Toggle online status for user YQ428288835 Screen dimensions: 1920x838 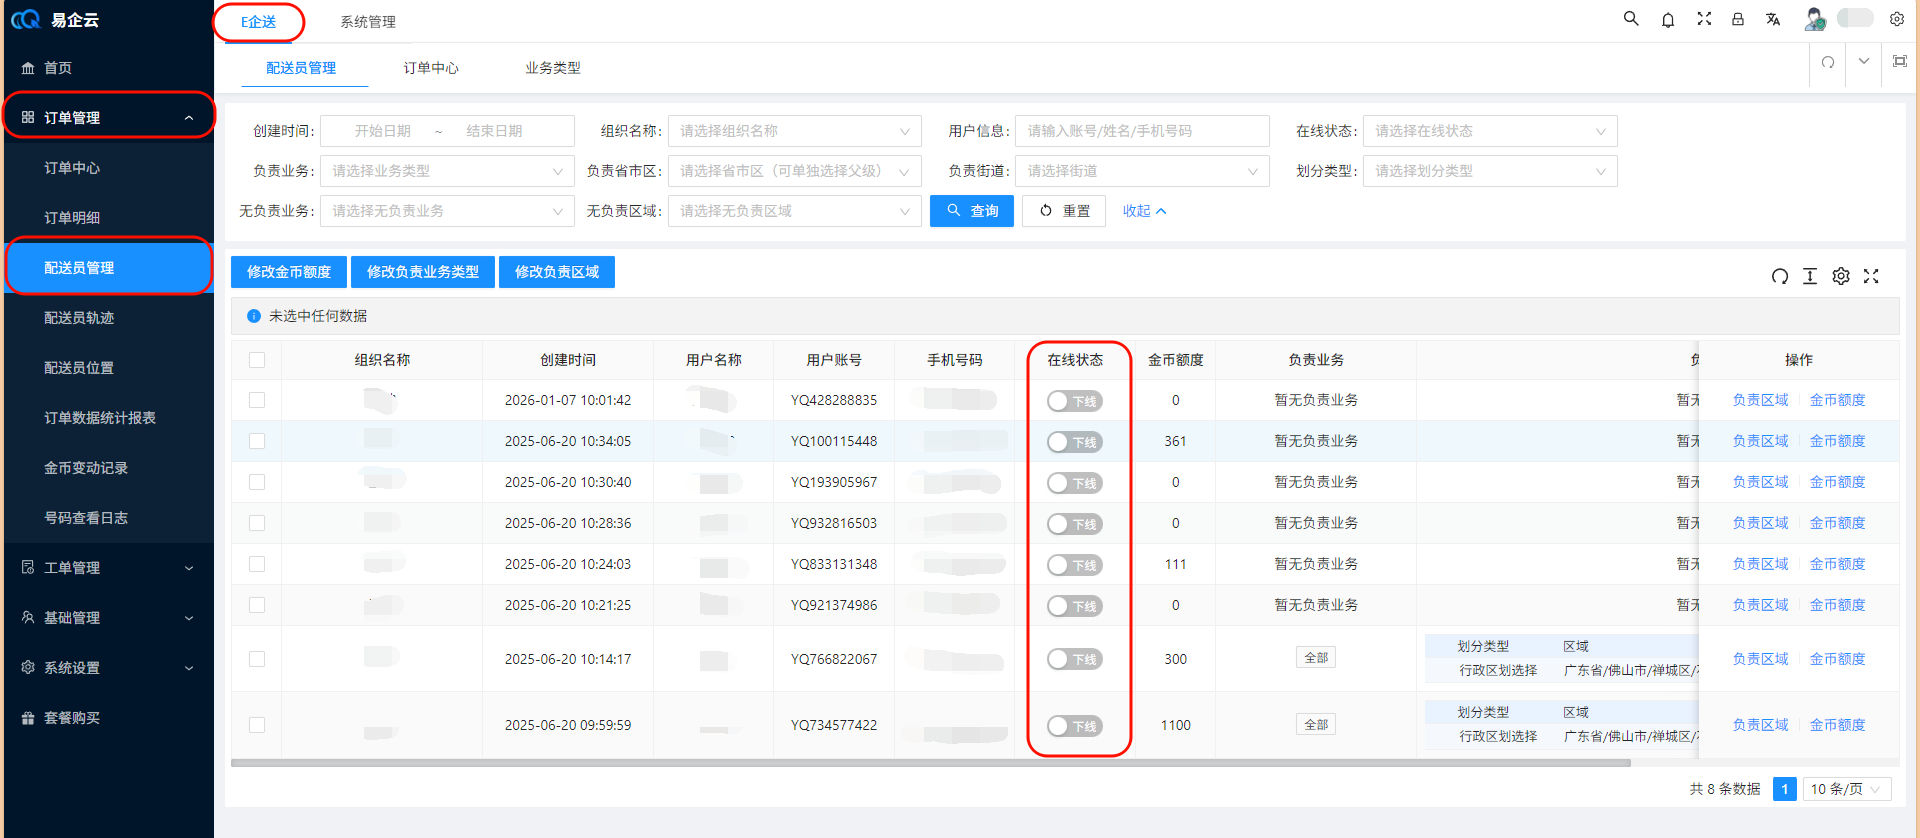[x=1074, y=401]
